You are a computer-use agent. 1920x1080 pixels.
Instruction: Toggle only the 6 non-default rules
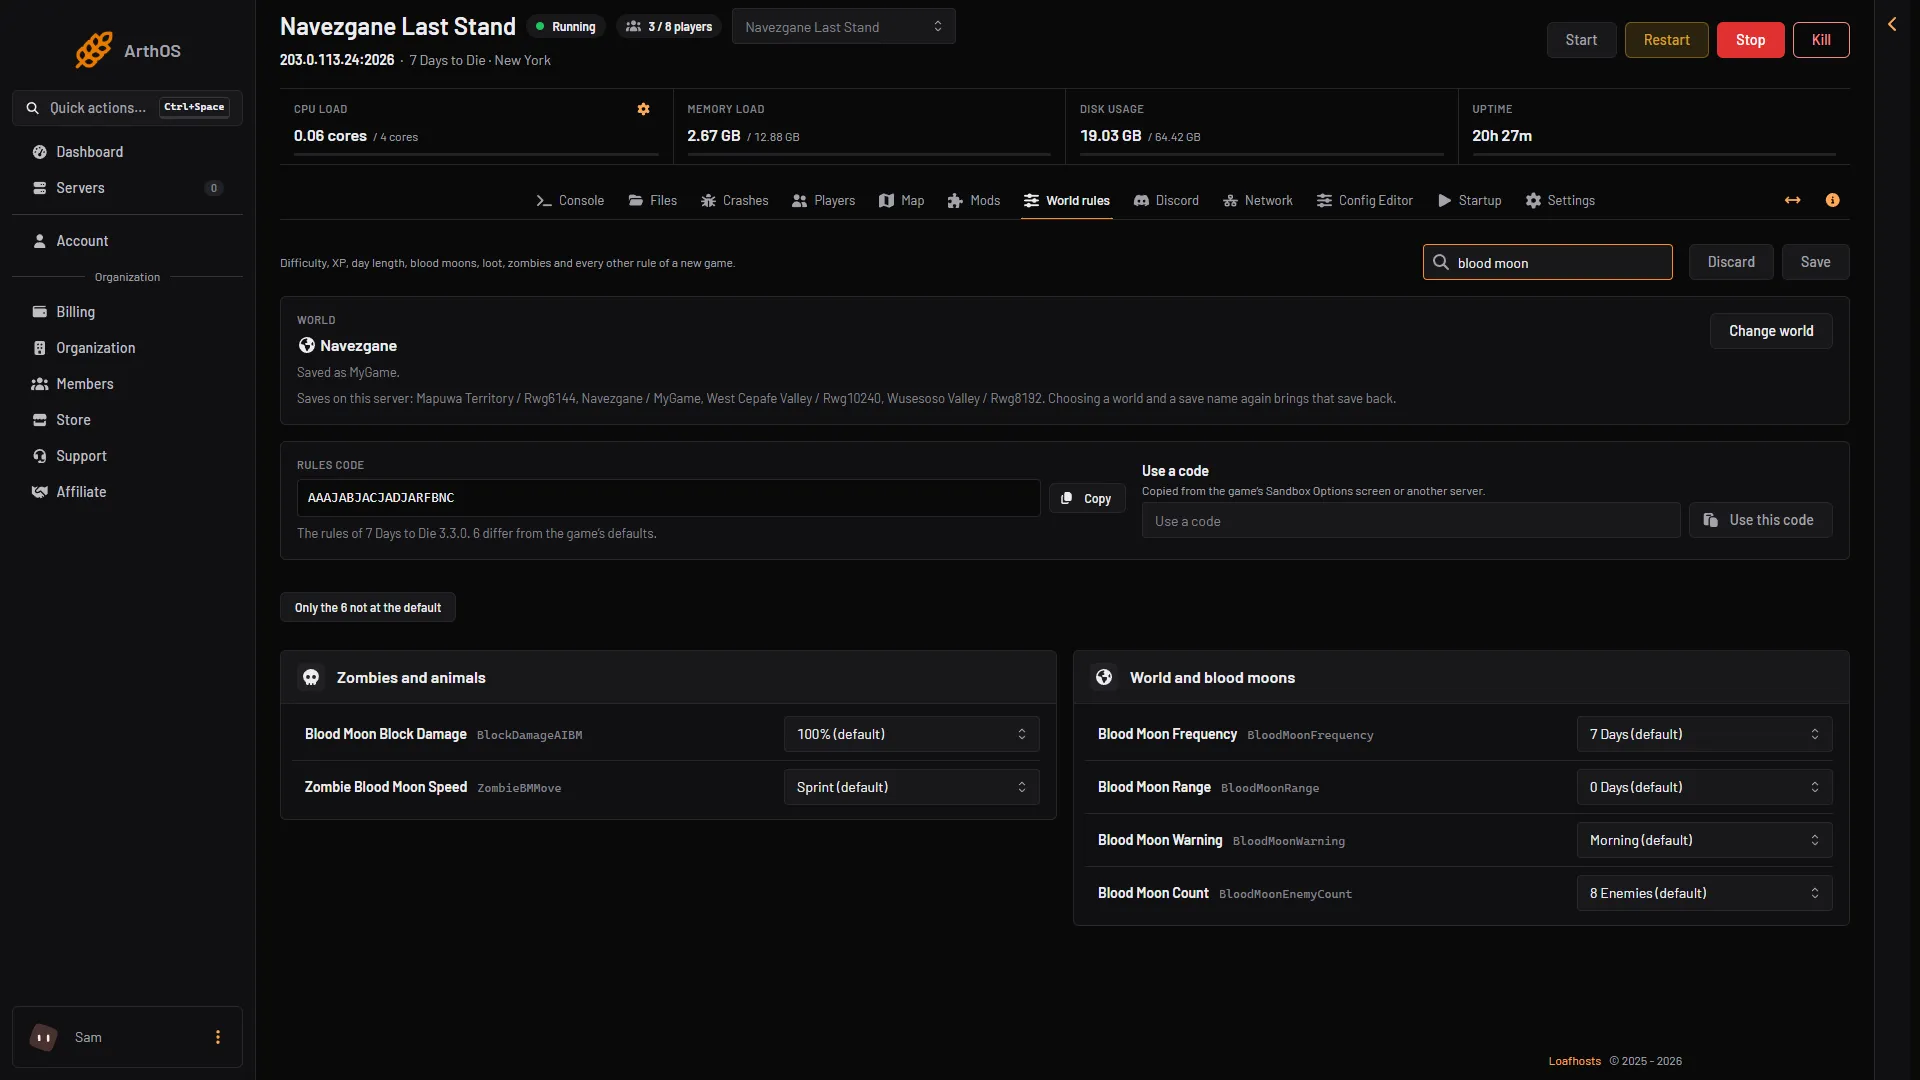pyautogui.click(x=367, y=607)
